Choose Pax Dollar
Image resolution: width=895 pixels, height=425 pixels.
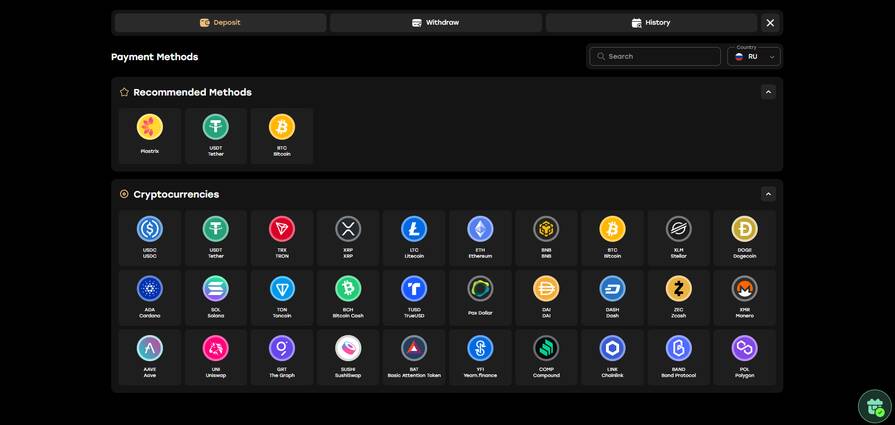pyautogui.click(x=480, y=297)
